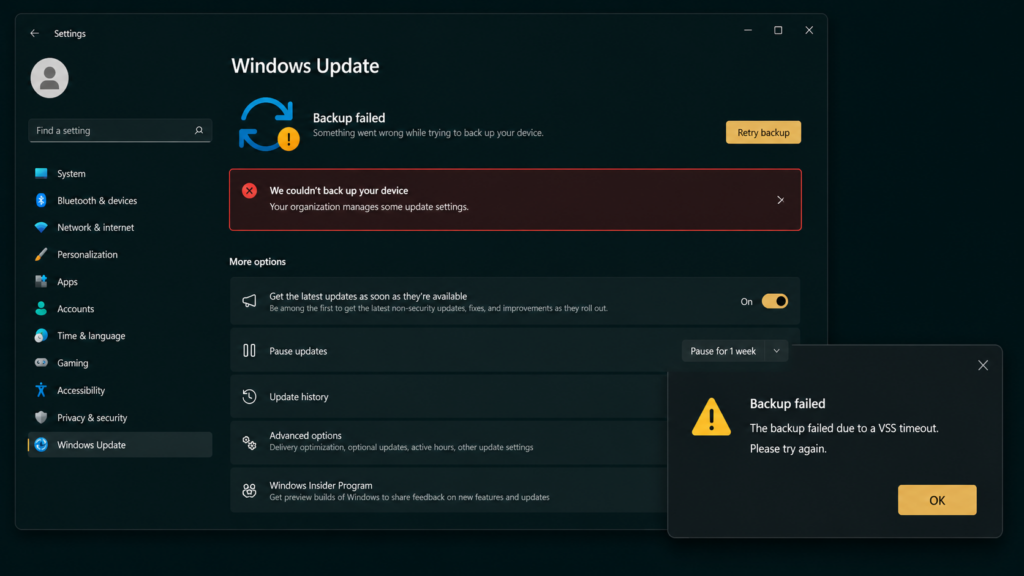Go to Bluetooth & devices
The width and height of the screenshot is (1024, 576).
[120, 200]
